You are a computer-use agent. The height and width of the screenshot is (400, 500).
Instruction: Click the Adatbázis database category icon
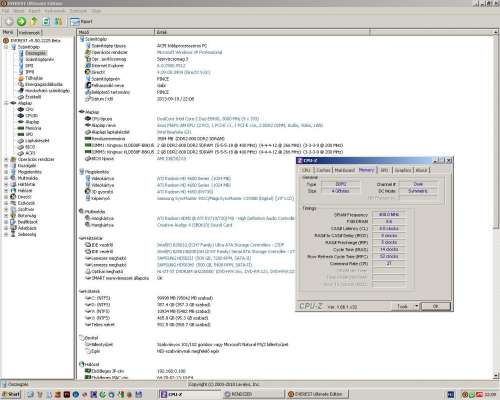click(13, 228)
